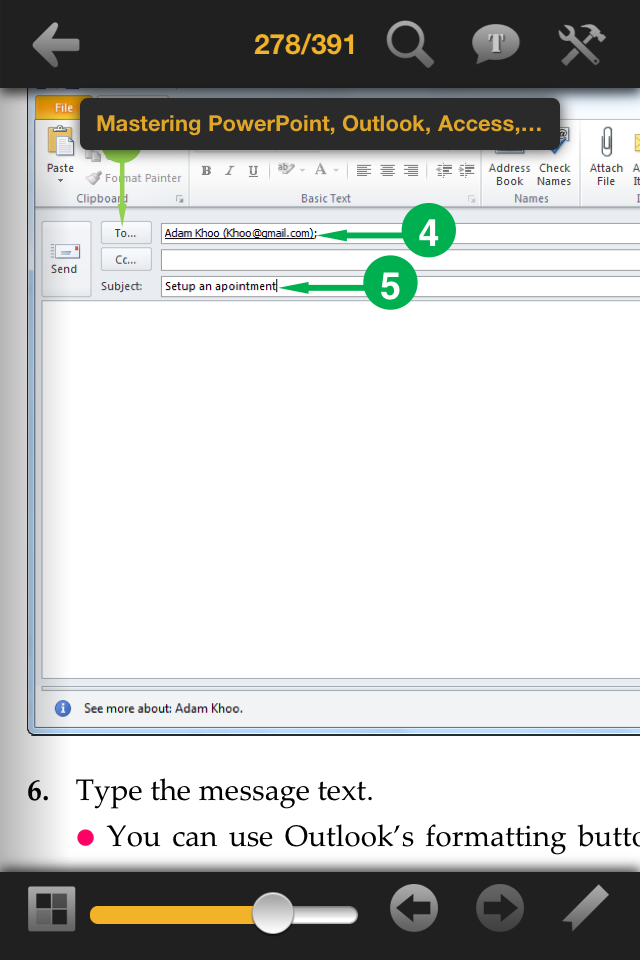This screenshot has height=960, width=640.
Task: Click the message body area
Action: point(341,490)
